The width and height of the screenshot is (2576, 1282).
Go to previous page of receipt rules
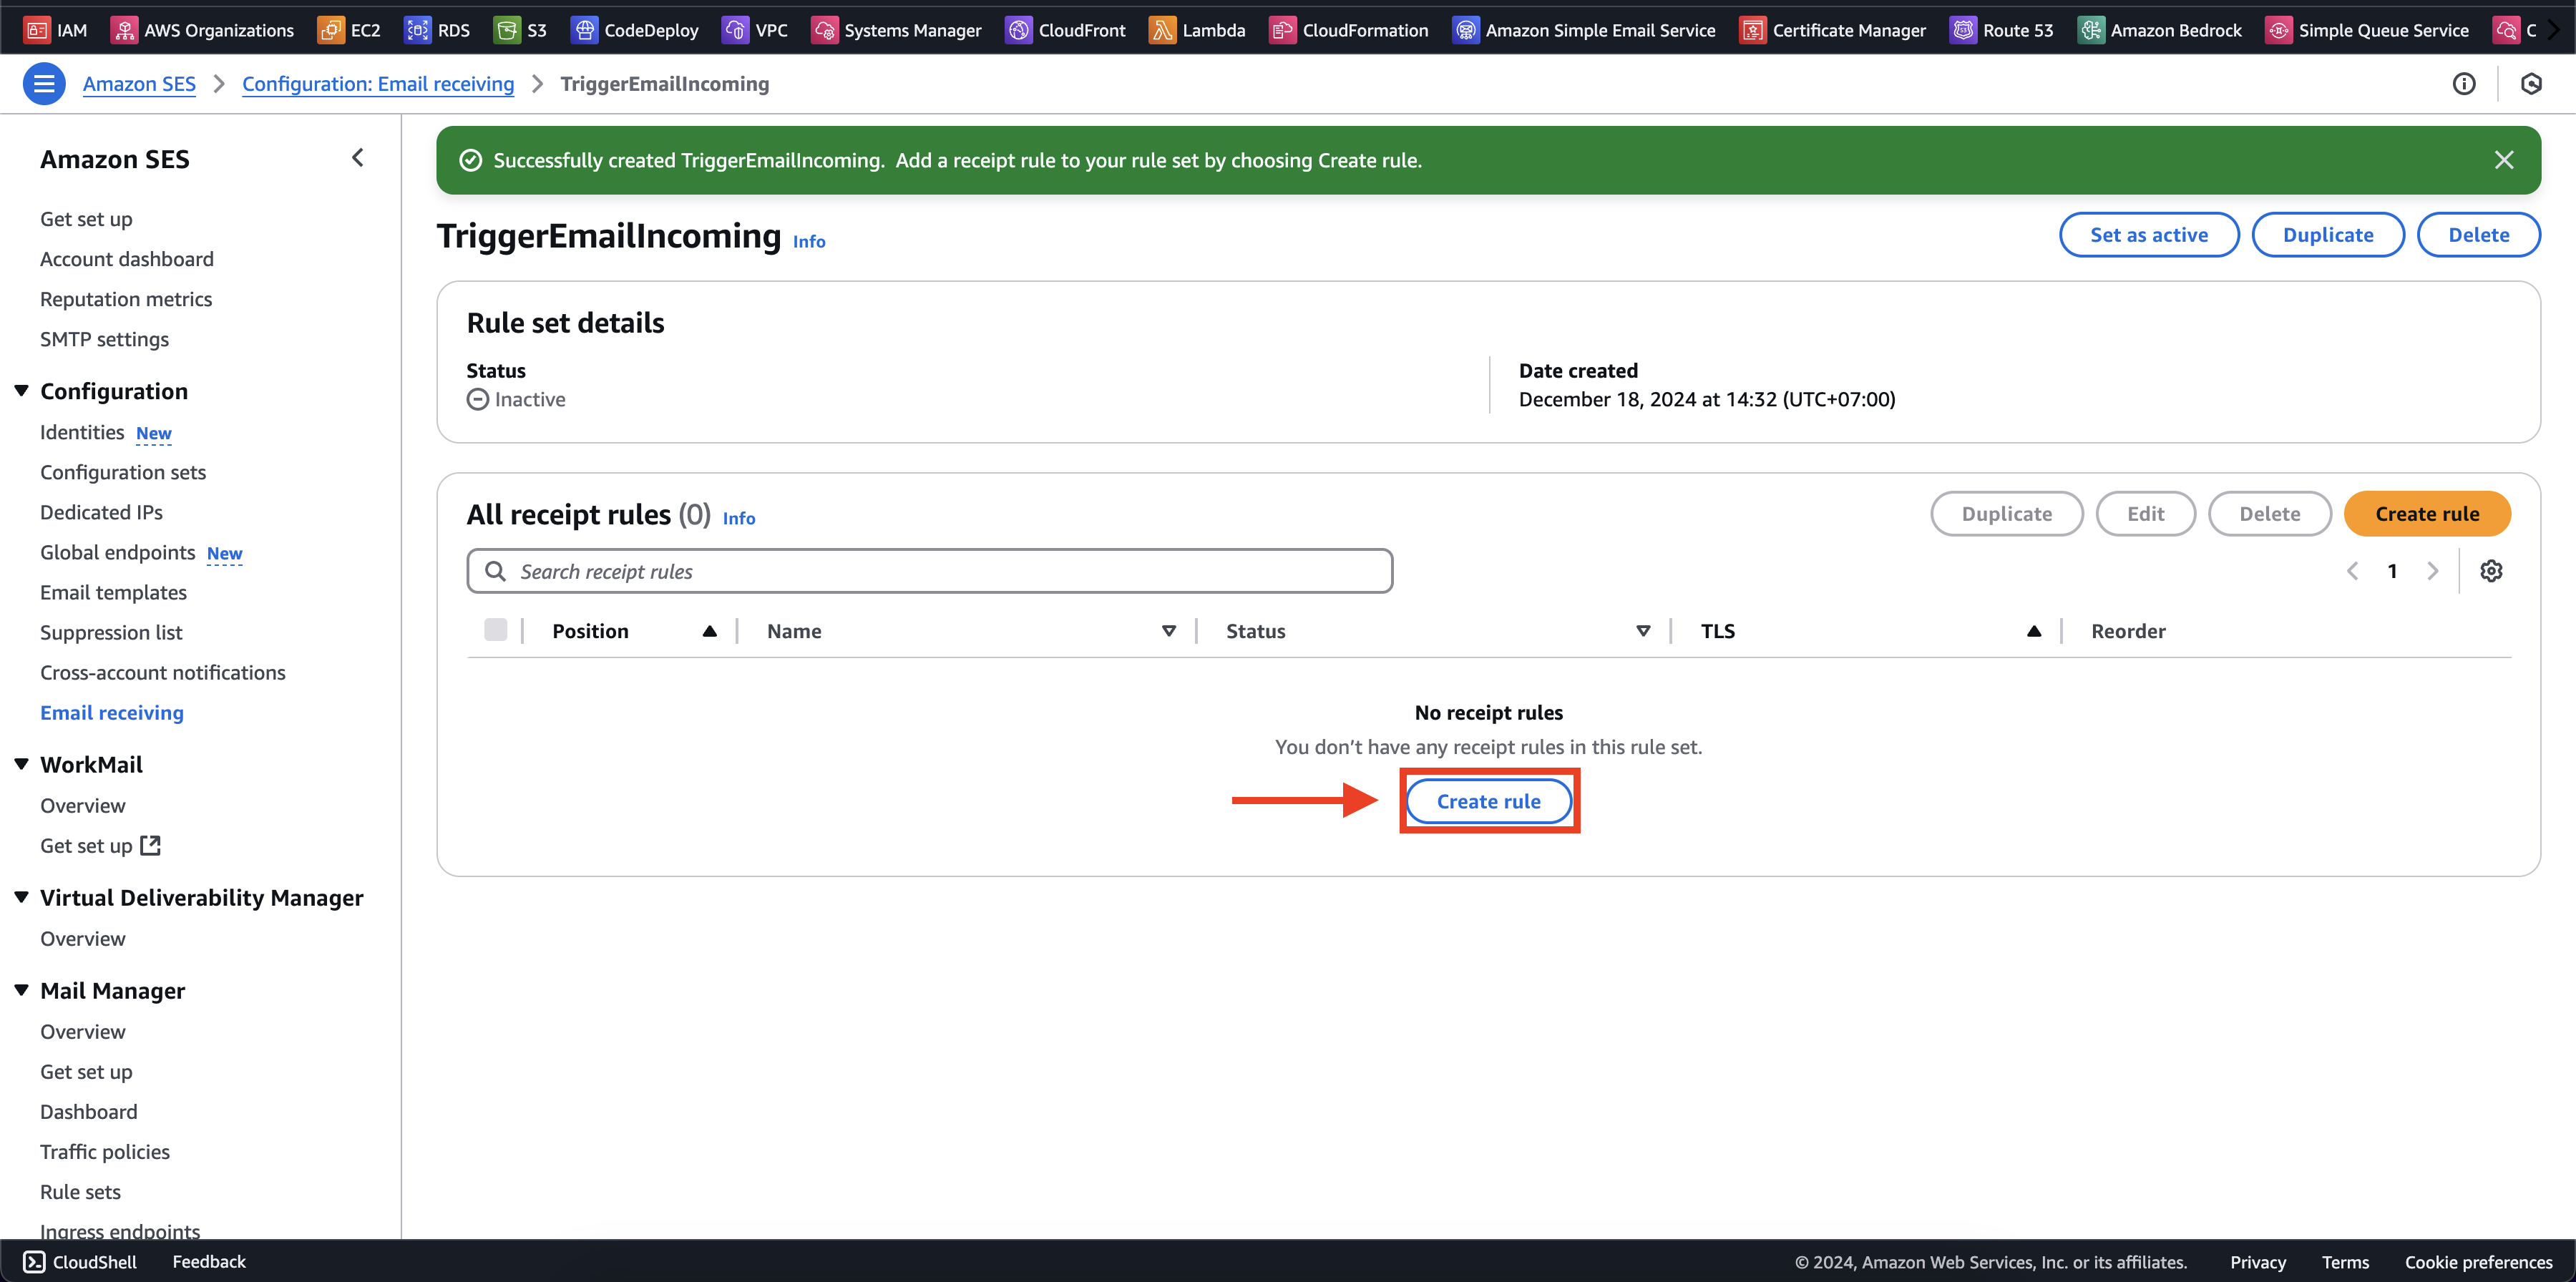point(2352,571)
